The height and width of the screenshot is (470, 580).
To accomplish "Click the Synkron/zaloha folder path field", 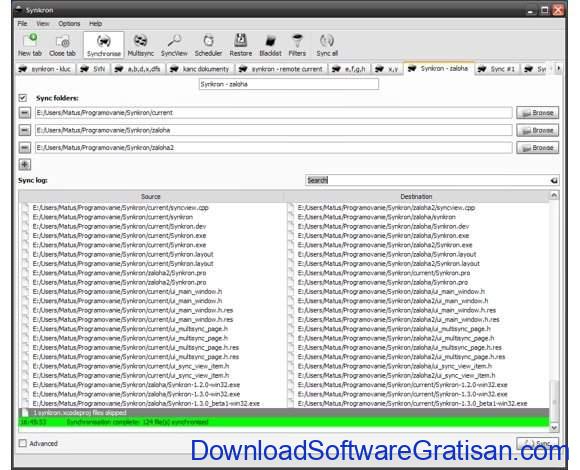I will click(274, 130).
